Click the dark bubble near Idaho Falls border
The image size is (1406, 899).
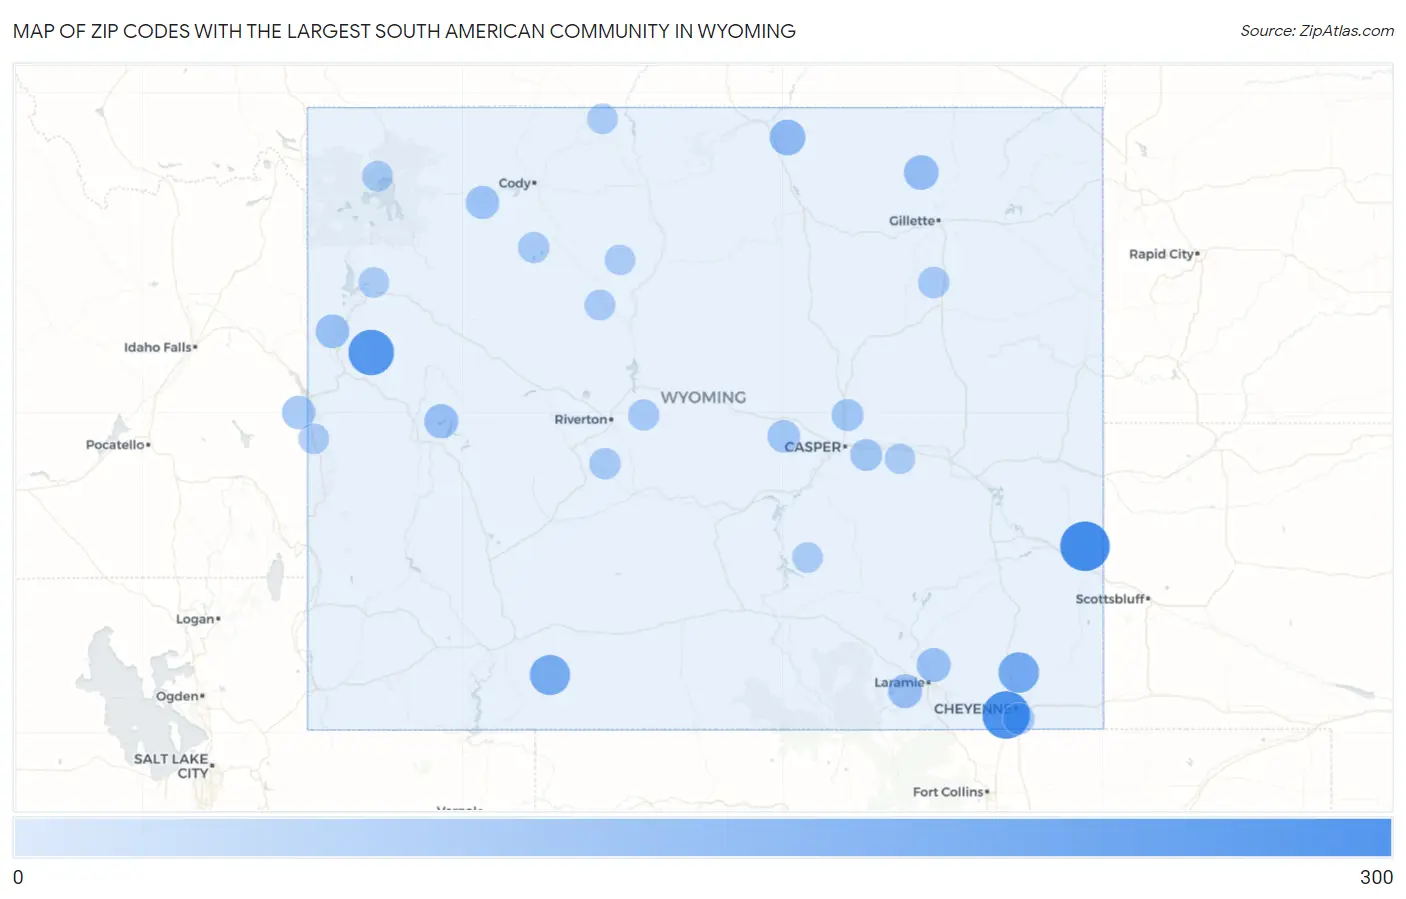(371, 352)
